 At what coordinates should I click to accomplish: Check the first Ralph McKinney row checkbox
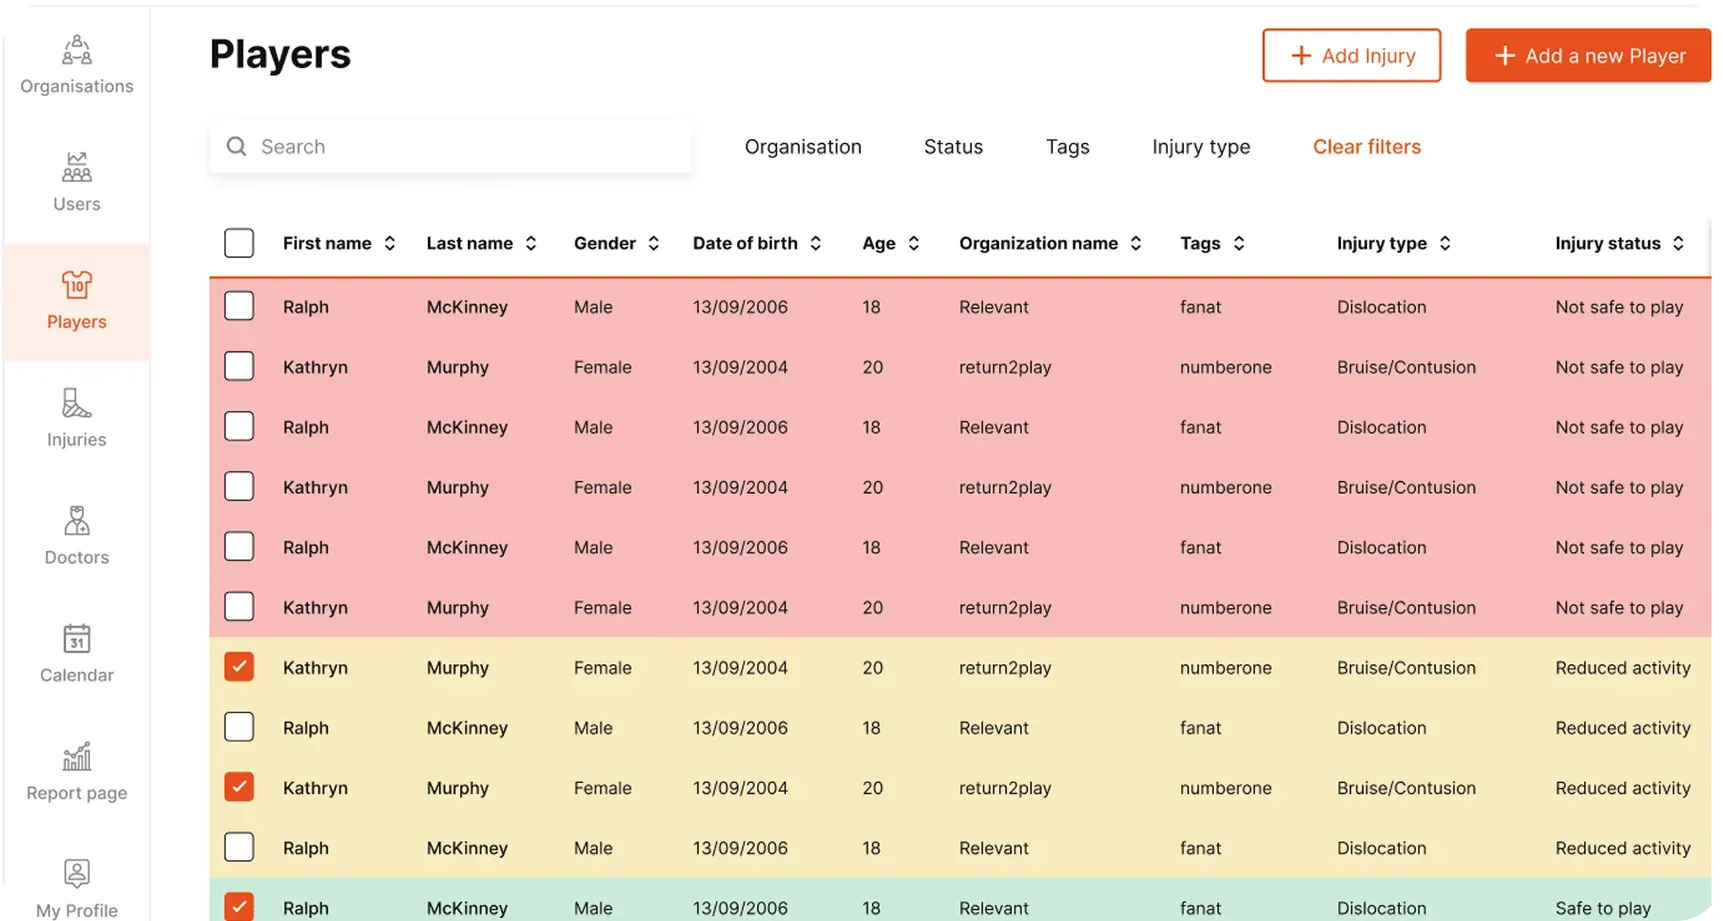(239, 306)
